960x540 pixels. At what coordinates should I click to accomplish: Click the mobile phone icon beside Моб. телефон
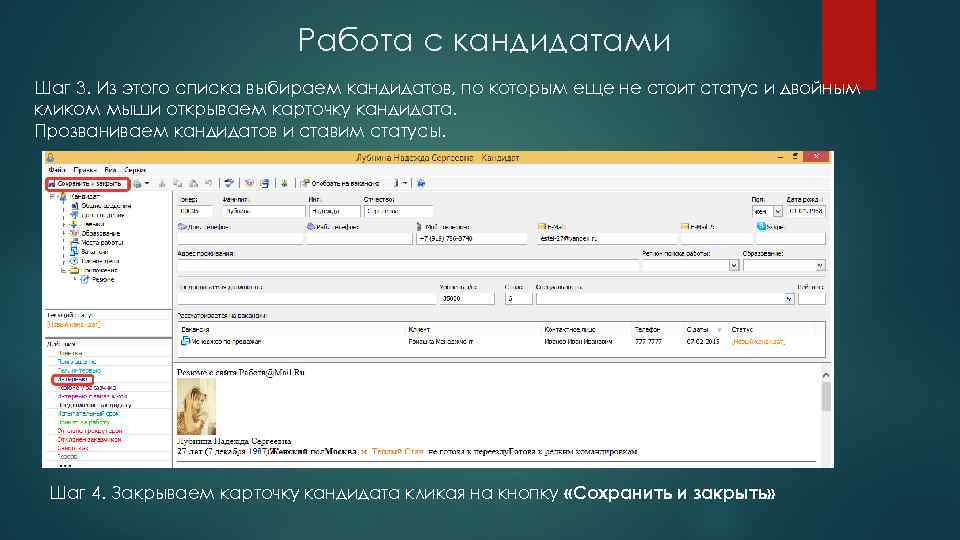tap(419, 227)
